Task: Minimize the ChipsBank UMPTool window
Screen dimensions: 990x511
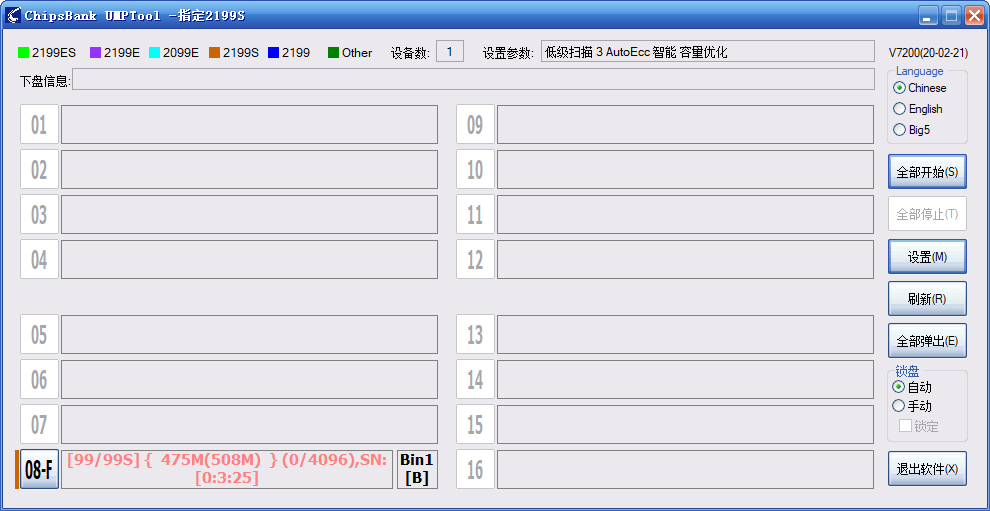Action: pyautogui.click(x=927, y=15)
